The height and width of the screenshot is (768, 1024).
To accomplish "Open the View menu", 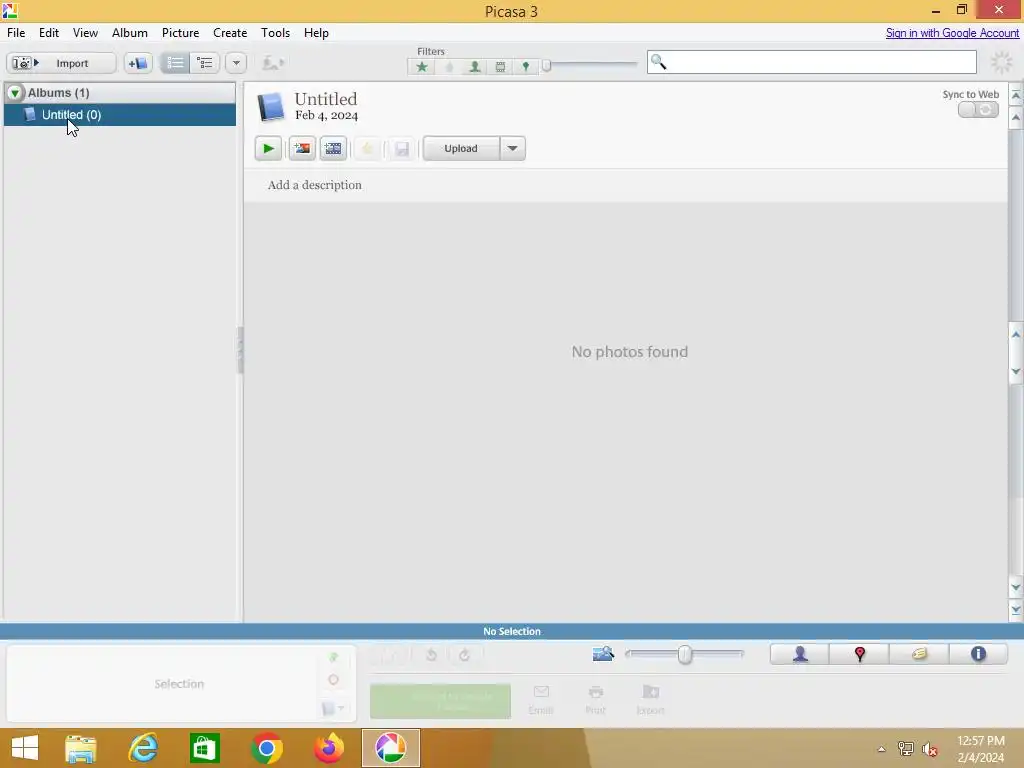I will [85, 33].
